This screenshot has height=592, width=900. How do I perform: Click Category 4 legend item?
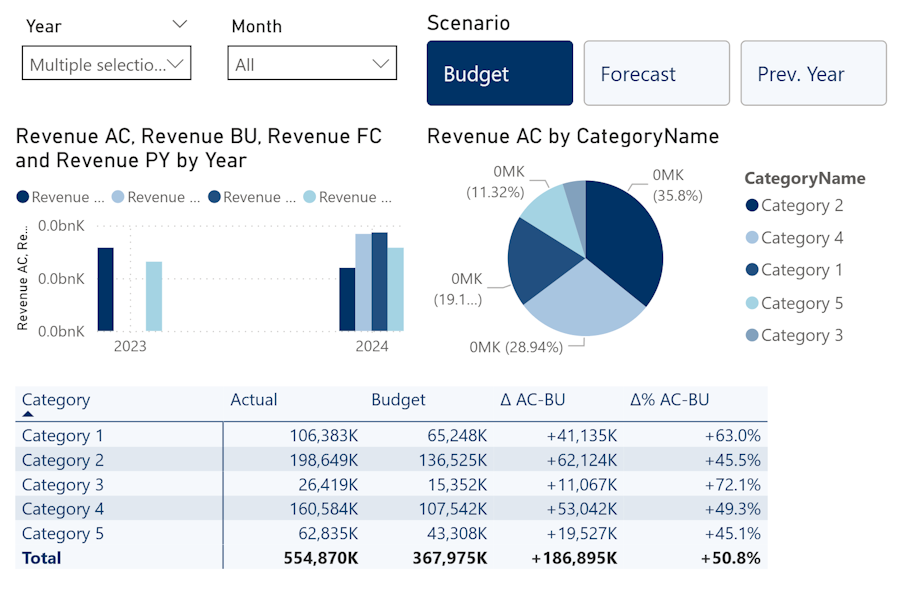coord(801,238)
